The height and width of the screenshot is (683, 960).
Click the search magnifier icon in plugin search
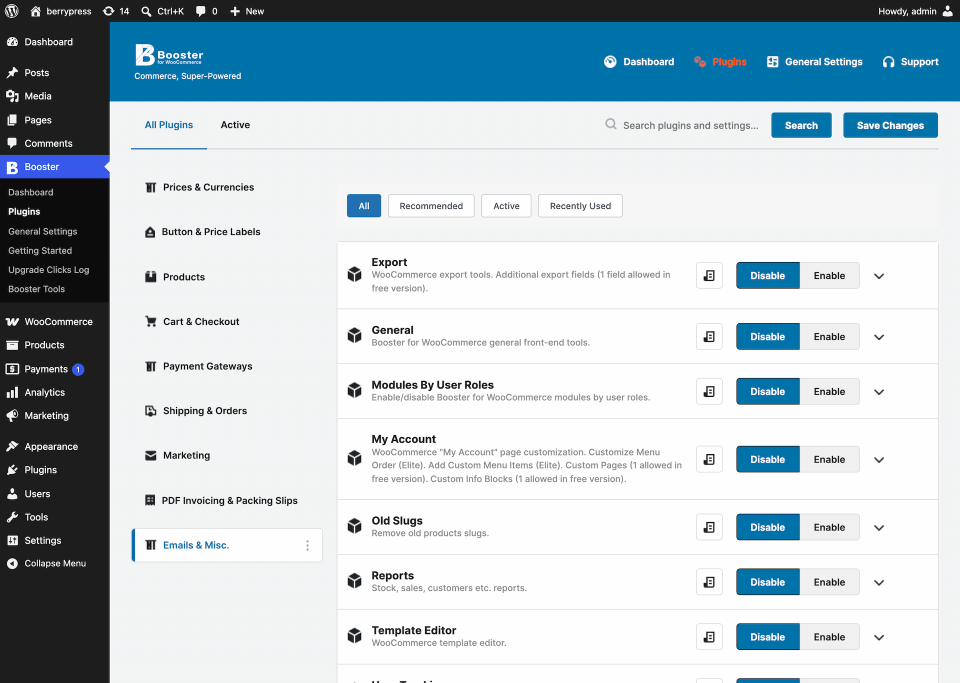coord(610,124)
